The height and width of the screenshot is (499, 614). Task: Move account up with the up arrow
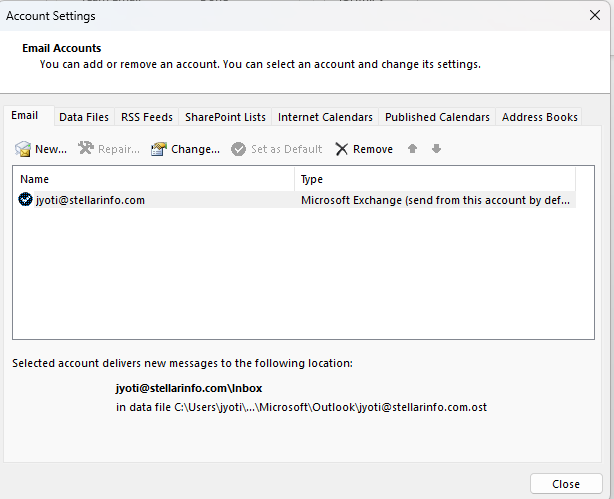412,148
